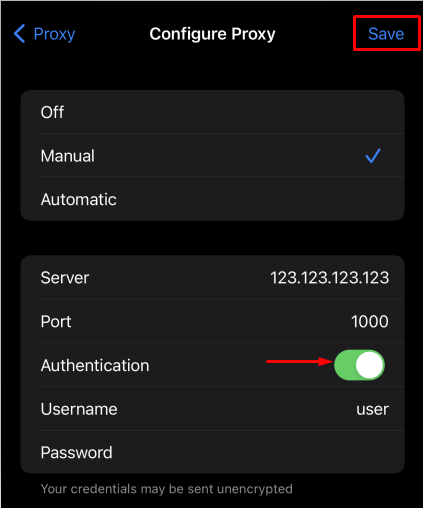Screen dimensions: 423x508
Task: Tap the Port row label
Action: [56, 322]
